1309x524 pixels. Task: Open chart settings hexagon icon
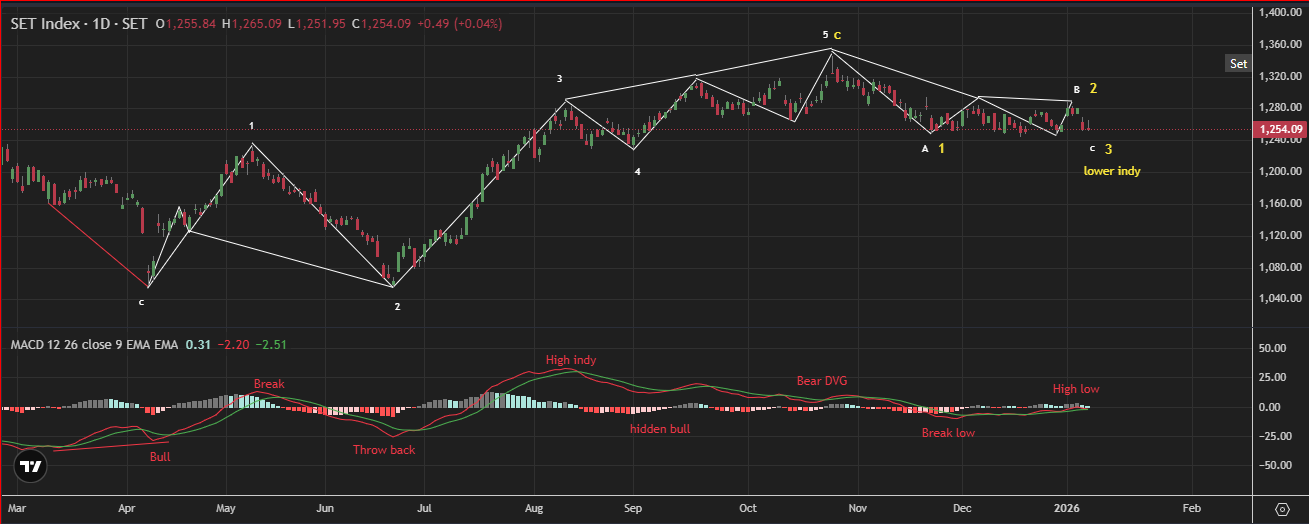pos(1282,509)
